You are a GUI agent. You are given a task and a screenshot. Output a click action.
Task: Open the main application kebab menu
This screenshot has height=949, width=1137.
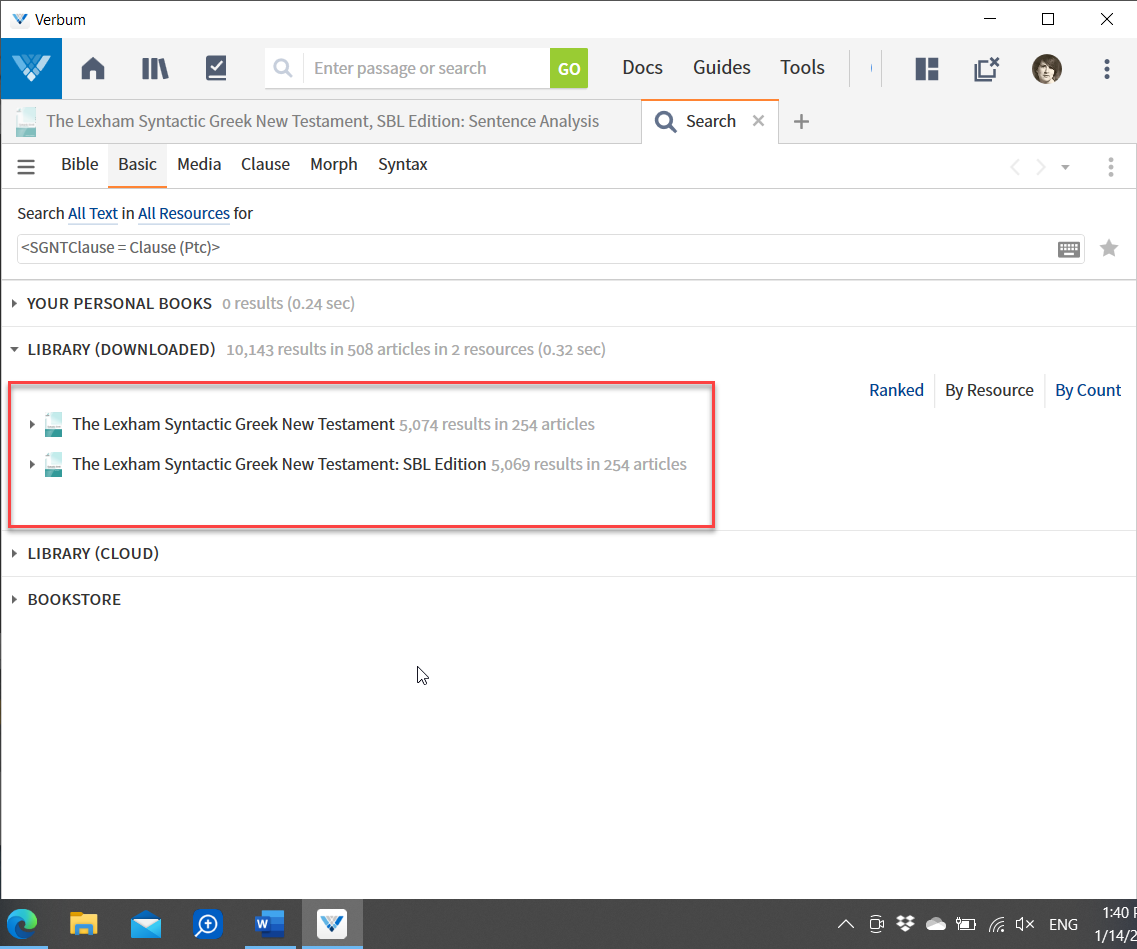pos(1107,69)
